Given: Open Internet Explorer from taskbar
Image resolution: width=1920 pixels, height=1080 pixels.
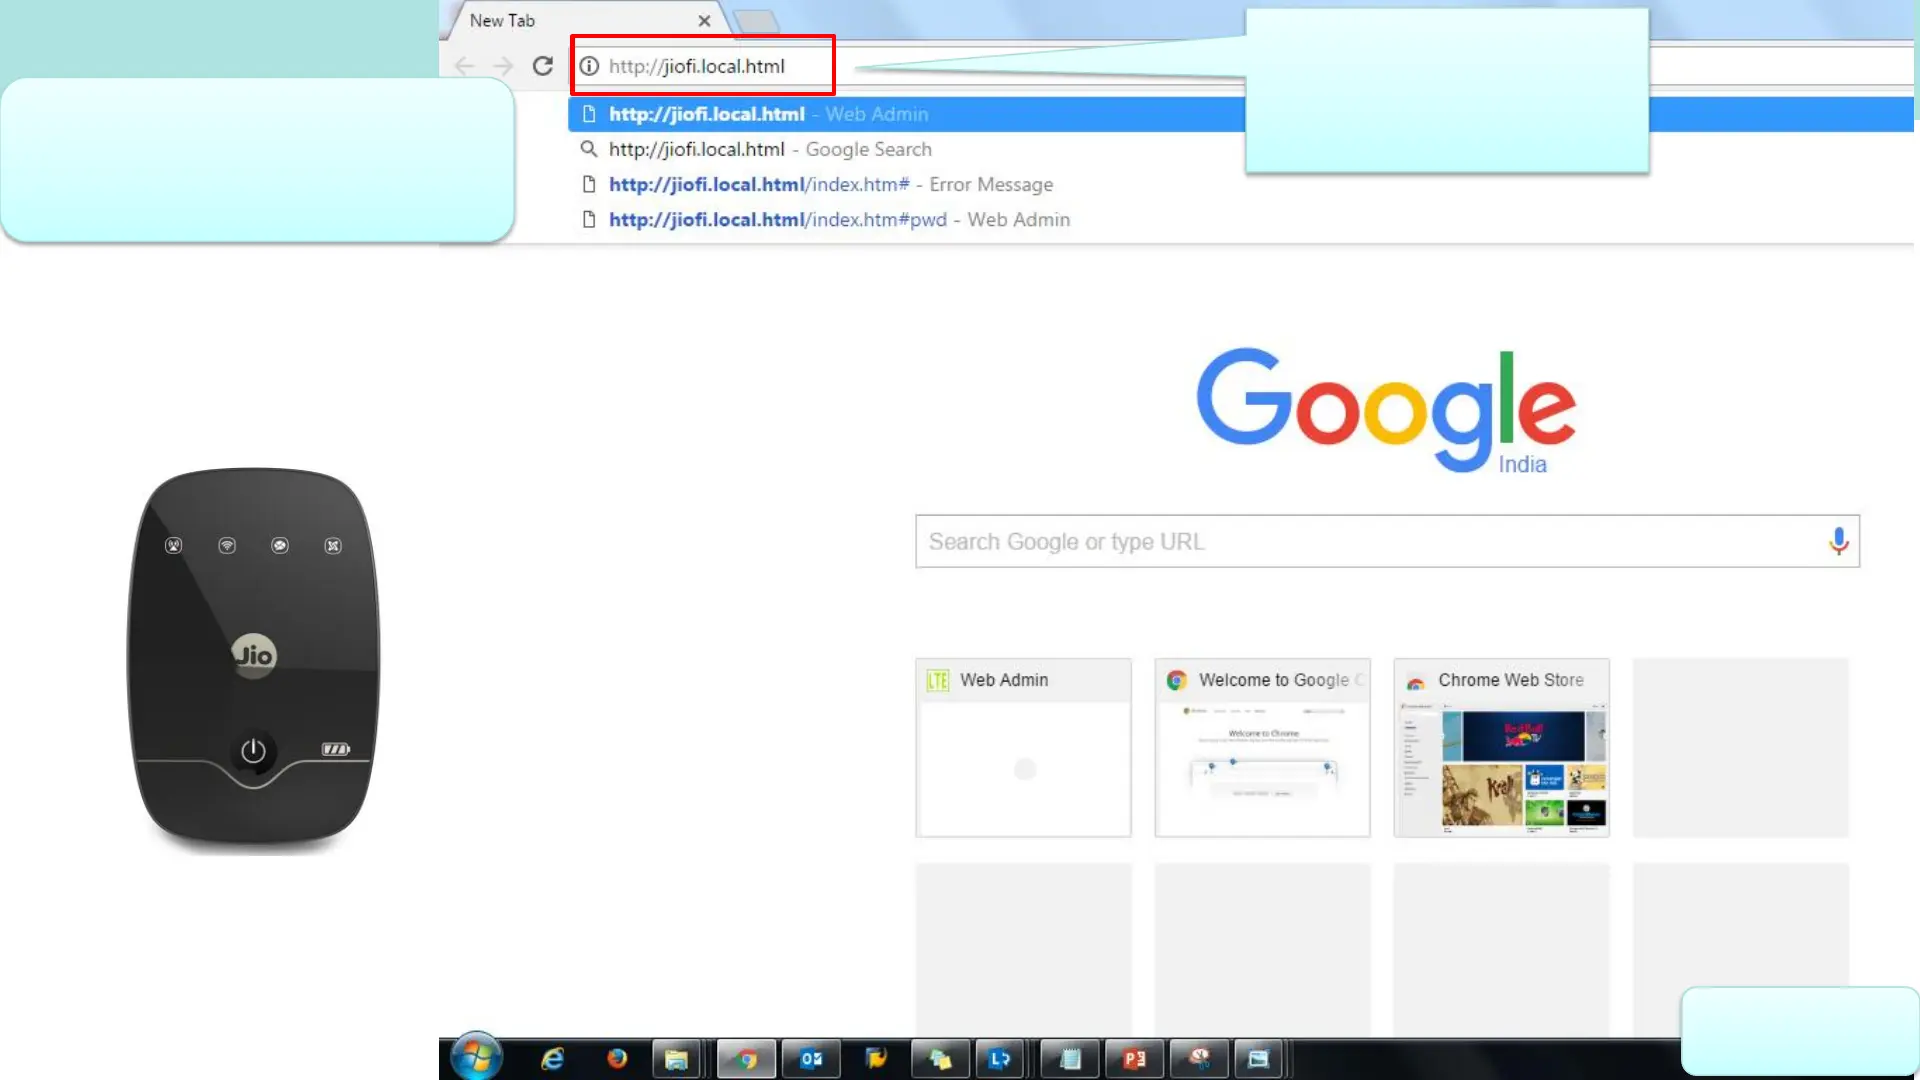Looking at the screenshot, I should (552, 1058).
